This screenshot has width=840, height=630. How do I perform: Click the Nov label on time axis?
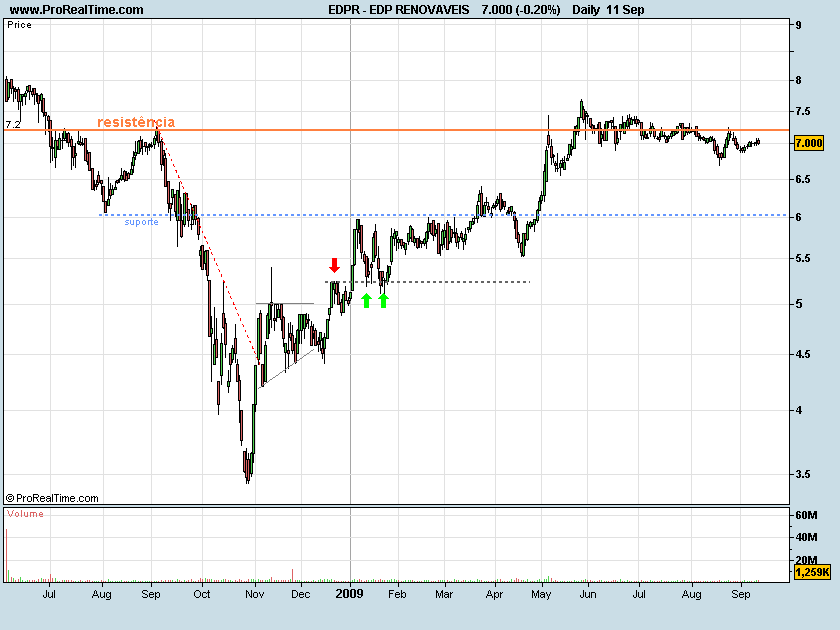tap(254, 594)
